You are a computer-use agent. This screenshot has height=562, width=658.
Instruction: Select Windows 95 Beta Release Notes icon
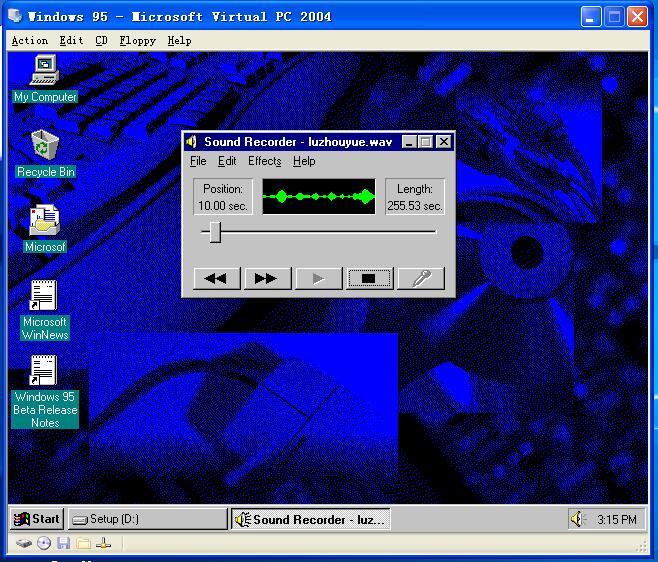pyautogui.click(x=45, y=392)
